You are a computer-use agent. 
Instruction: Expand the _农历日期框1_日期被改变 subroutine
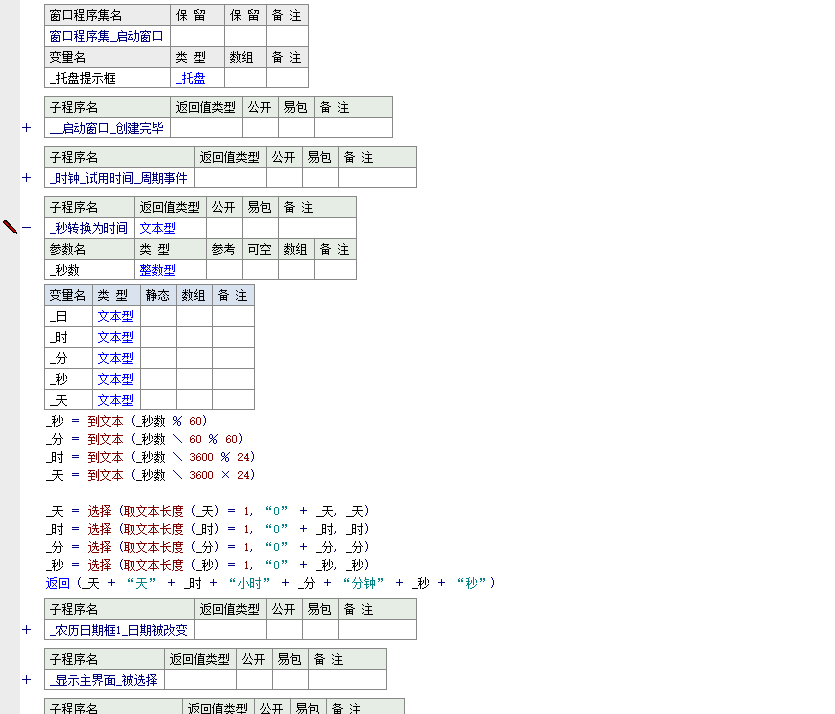(27, 630)
